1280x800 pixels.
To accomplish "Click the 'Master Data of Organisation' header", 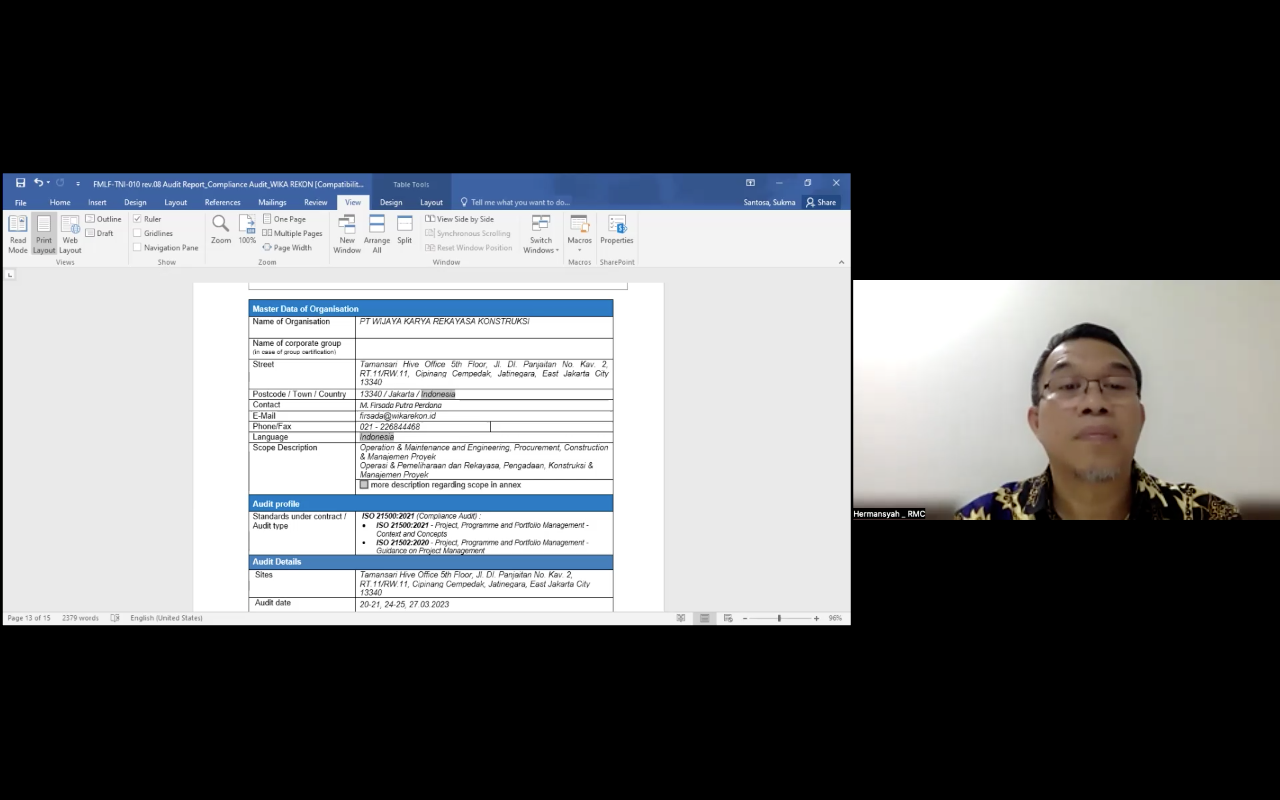I will click(x=431, y=309).
